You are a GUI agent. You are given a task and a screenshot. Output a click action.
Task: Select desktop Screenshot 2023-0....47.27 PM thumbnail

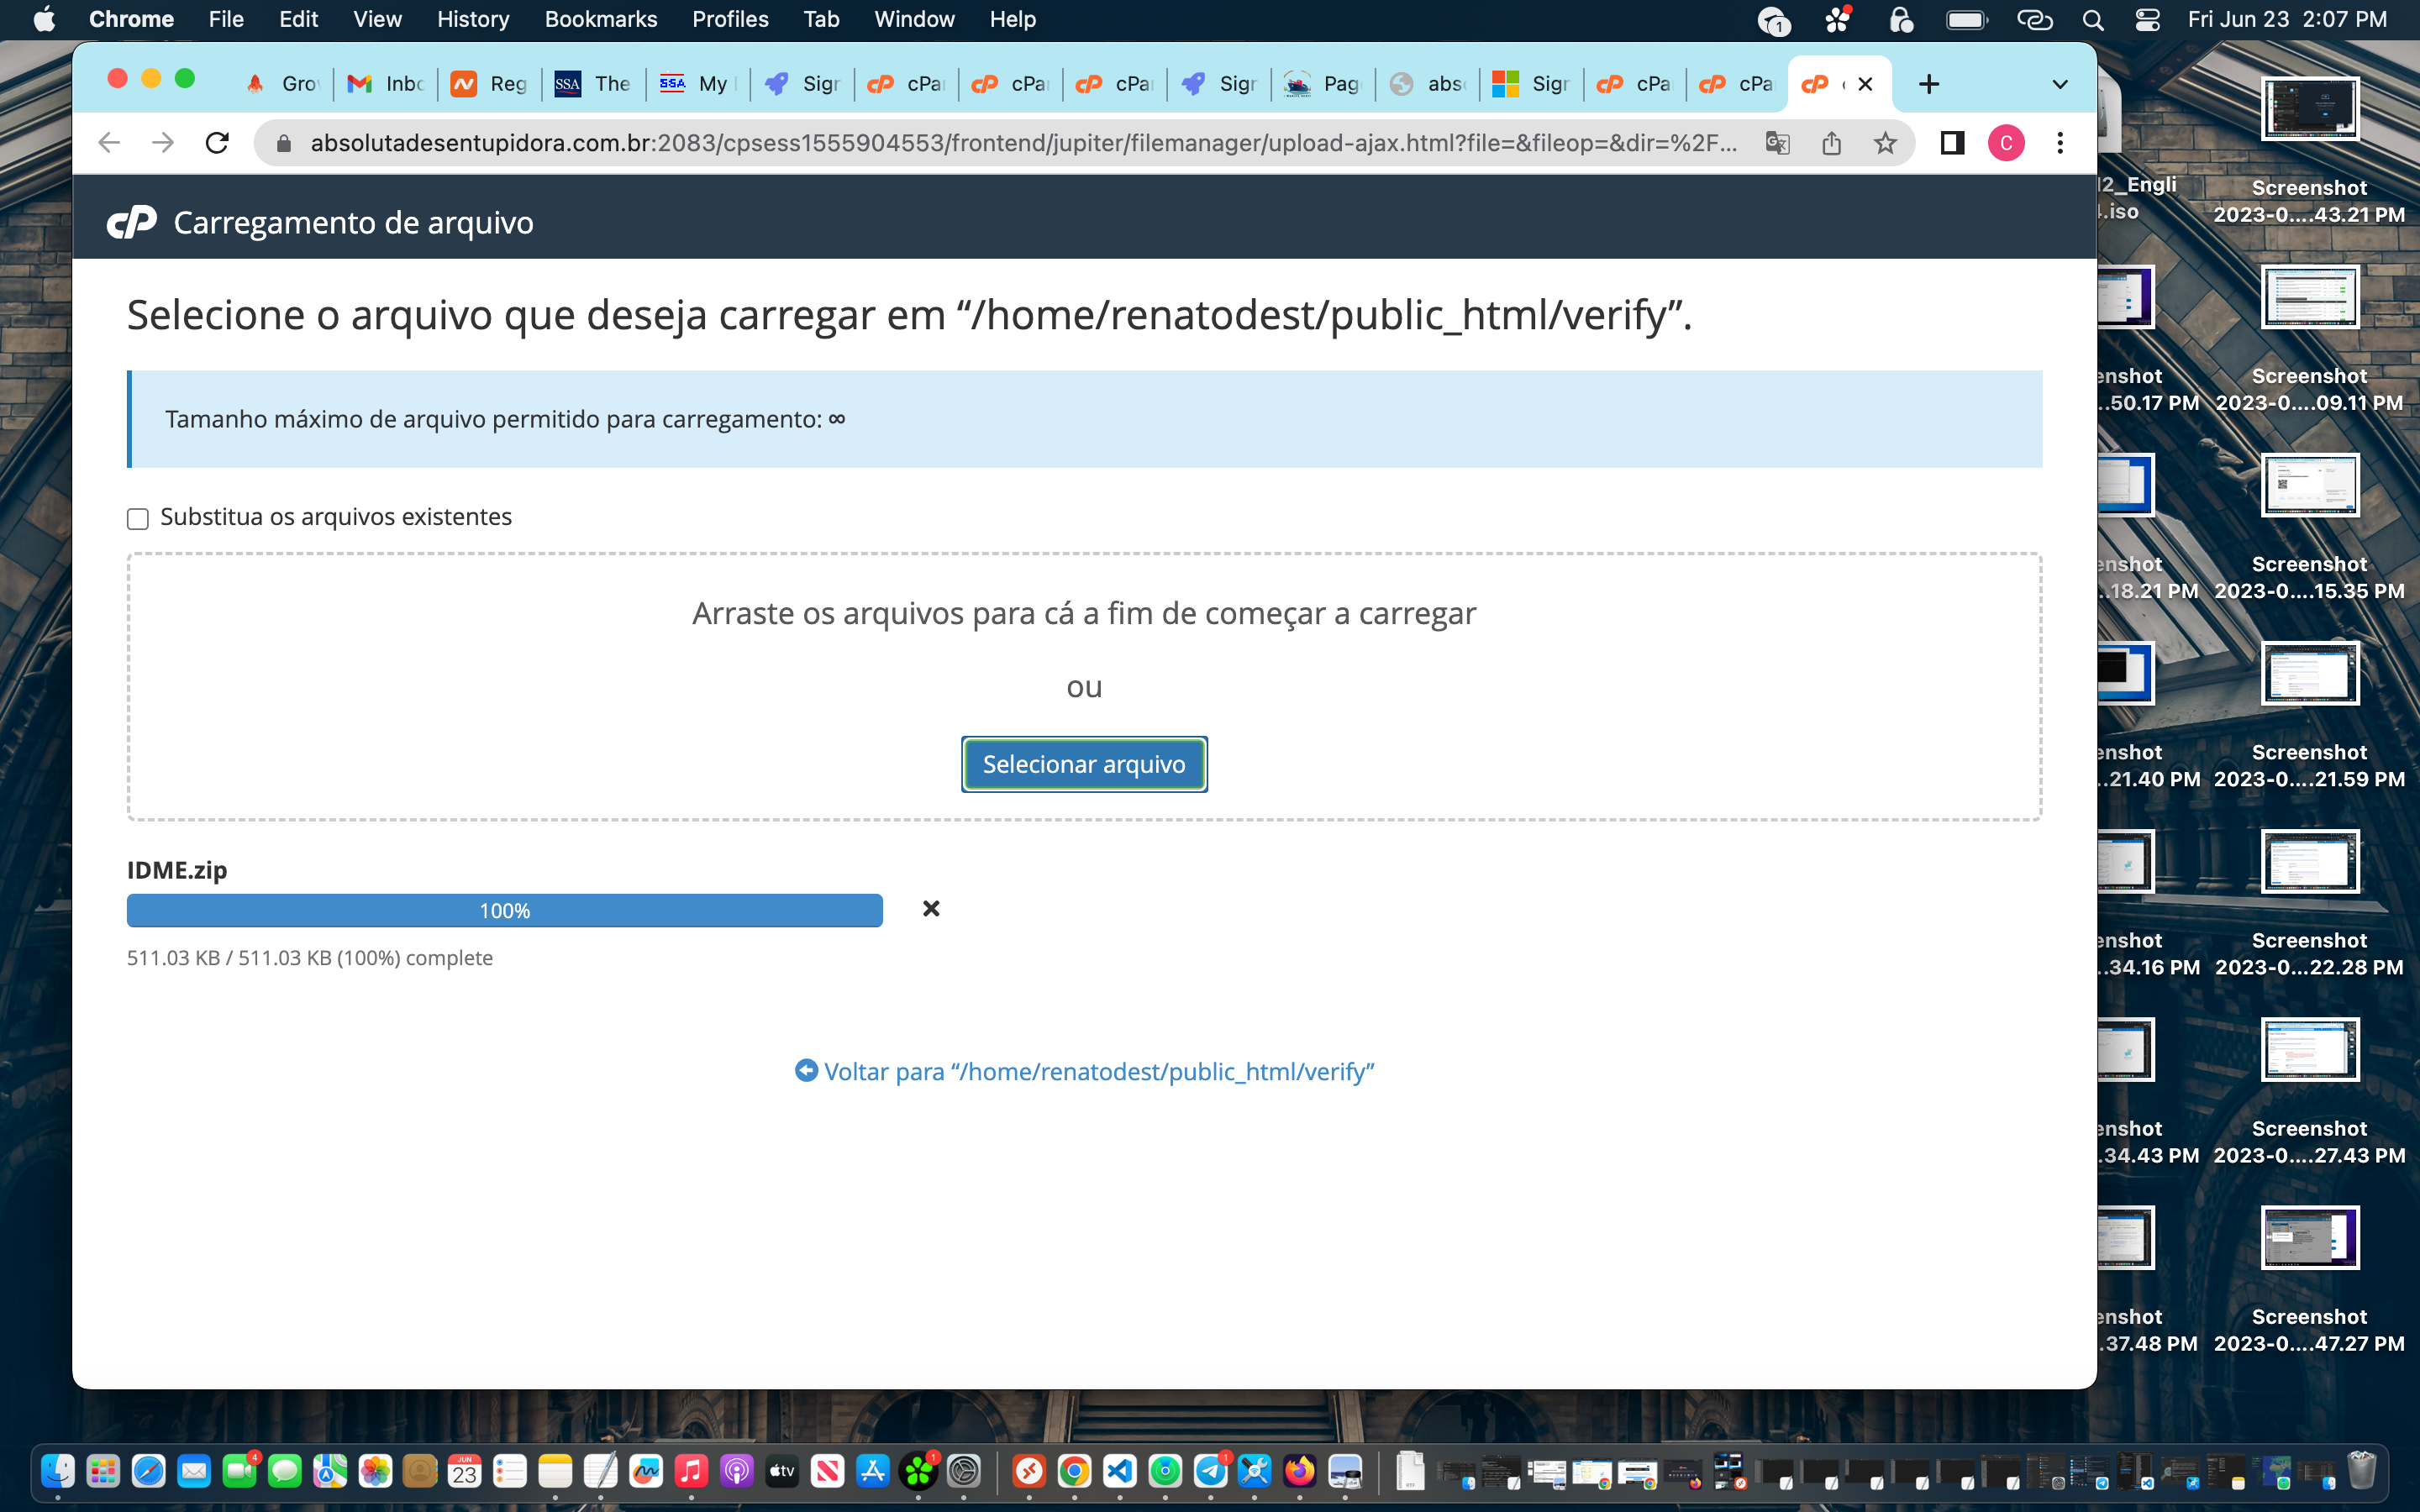click(2310, 1238)
